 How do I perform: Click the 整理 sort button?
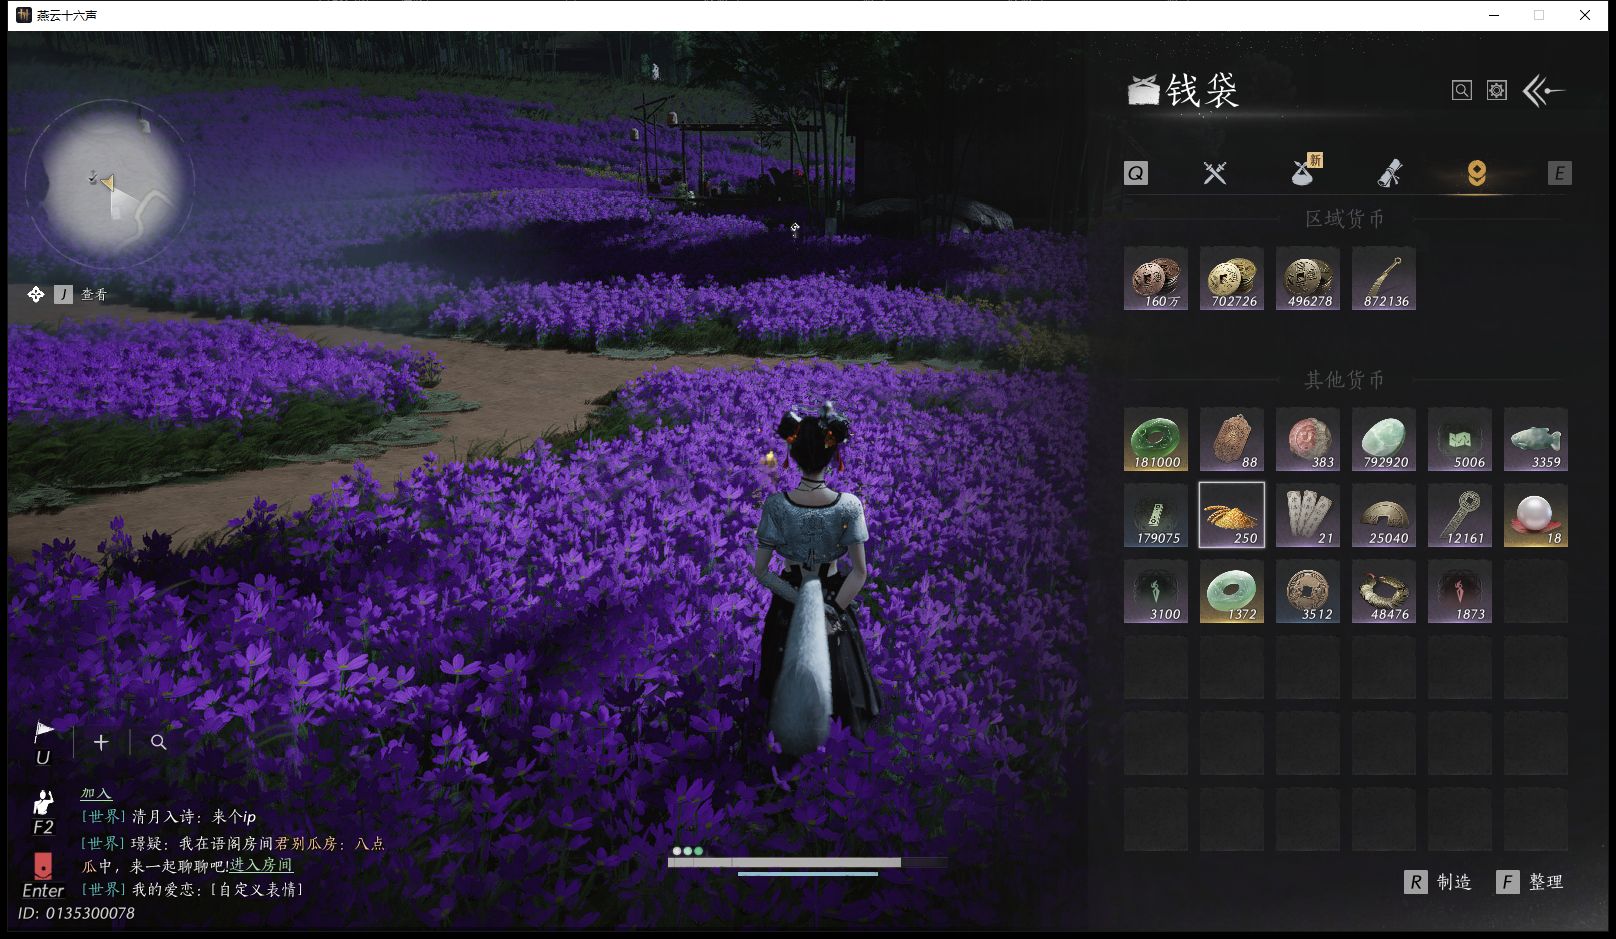pos(1530,882)
